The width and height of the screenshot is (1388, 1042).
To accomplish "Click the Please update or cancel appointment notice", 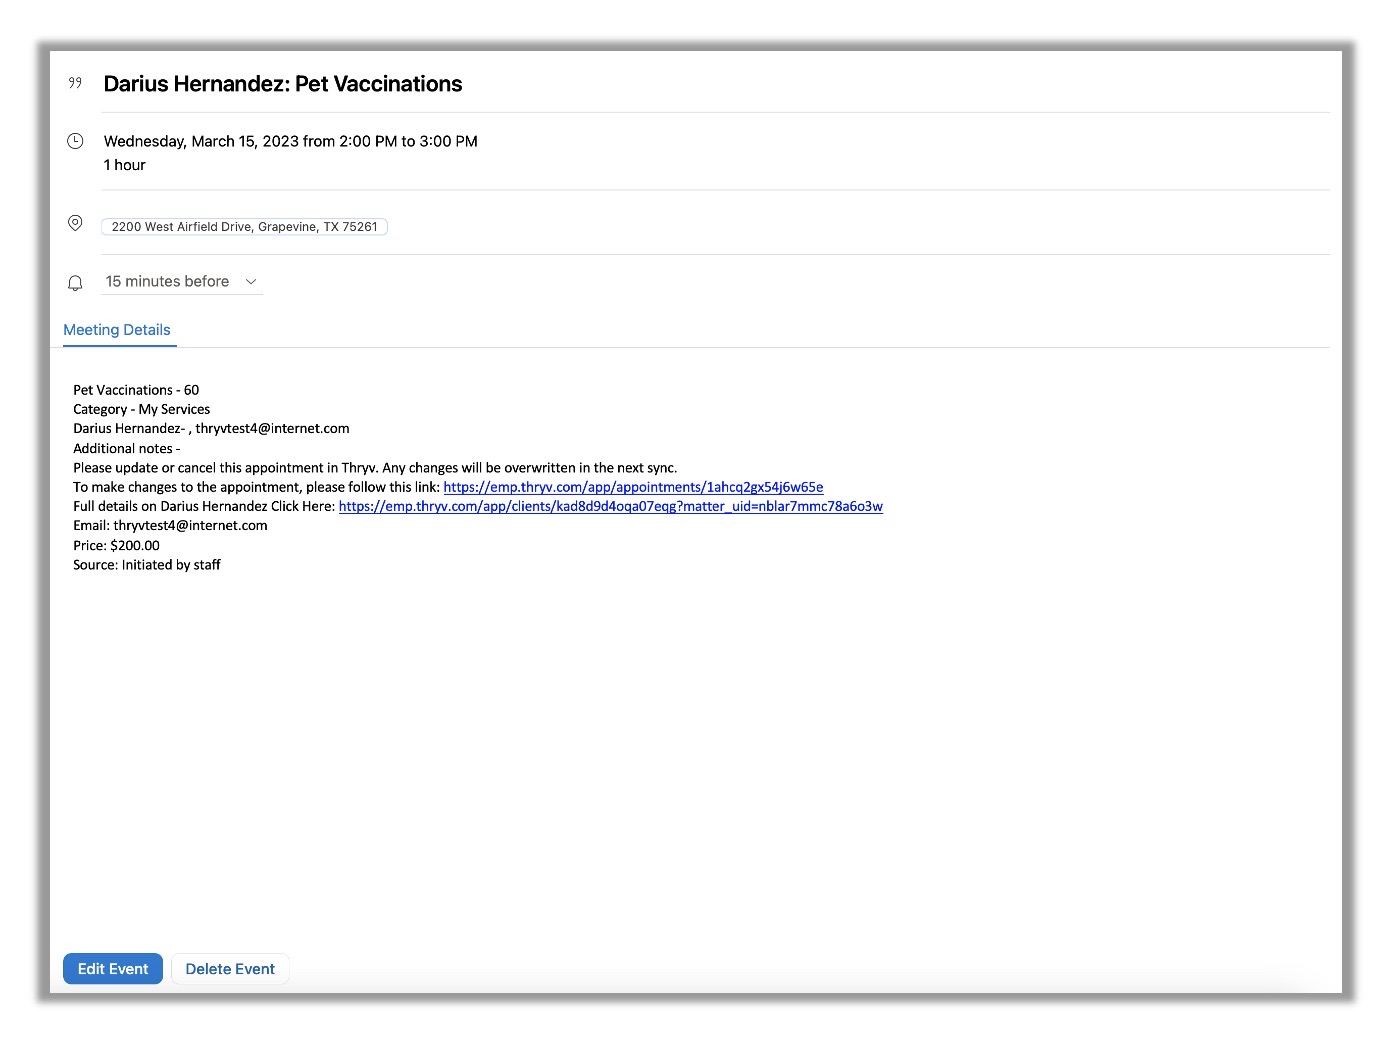I will [x=375, y=467].
